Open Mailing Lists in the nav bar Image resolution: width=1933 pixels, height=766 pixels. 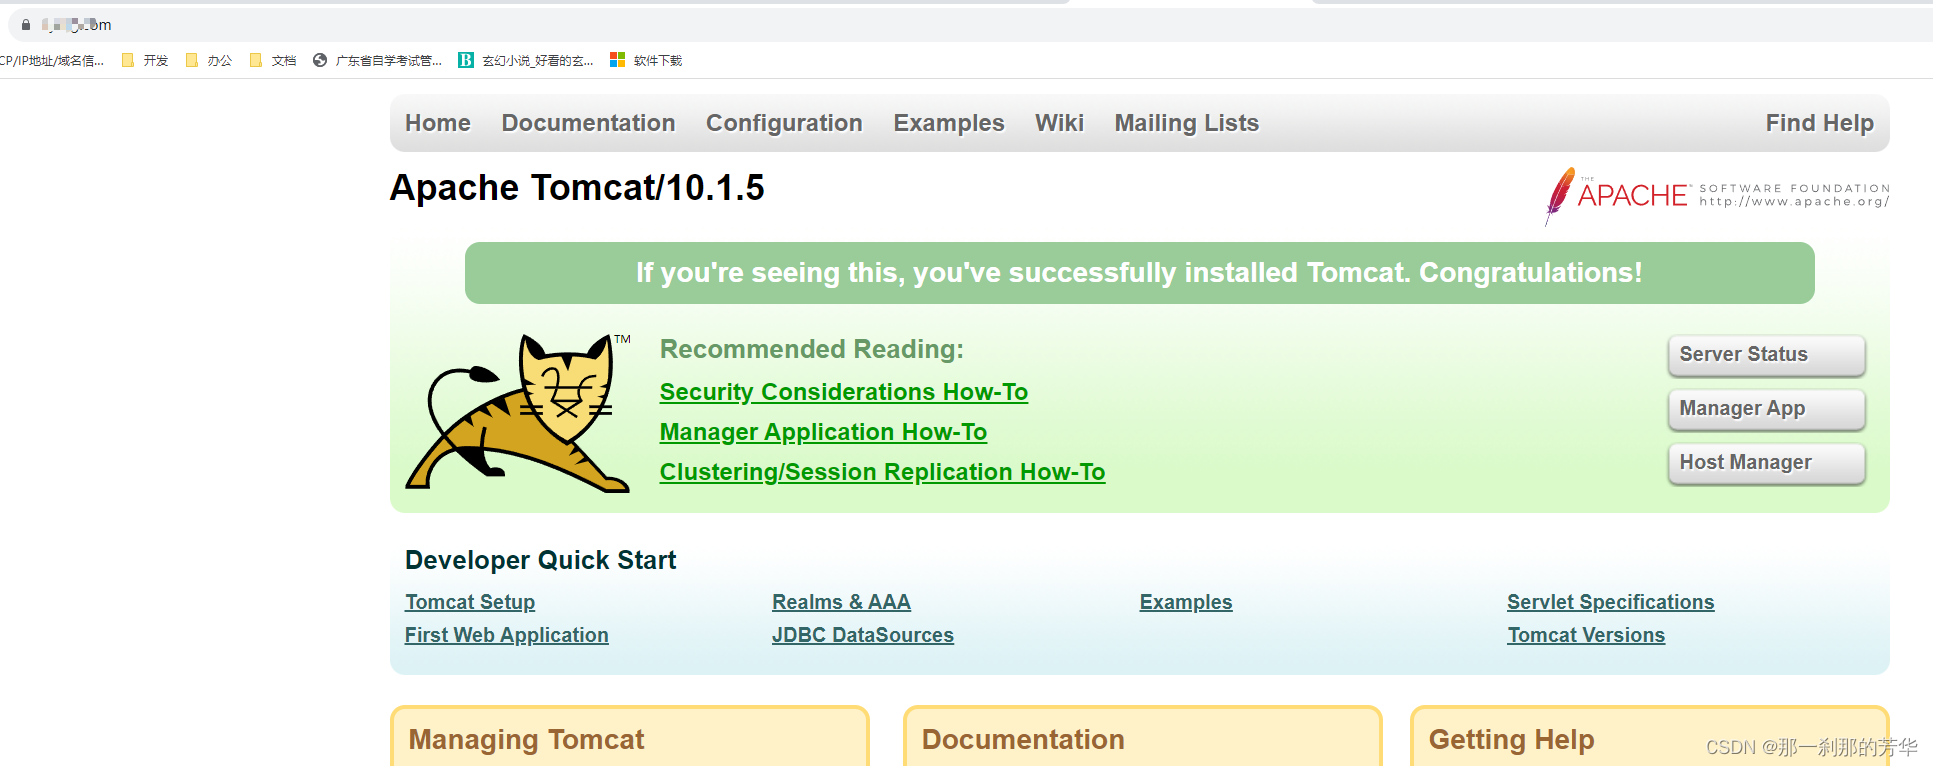[1187, 123]
